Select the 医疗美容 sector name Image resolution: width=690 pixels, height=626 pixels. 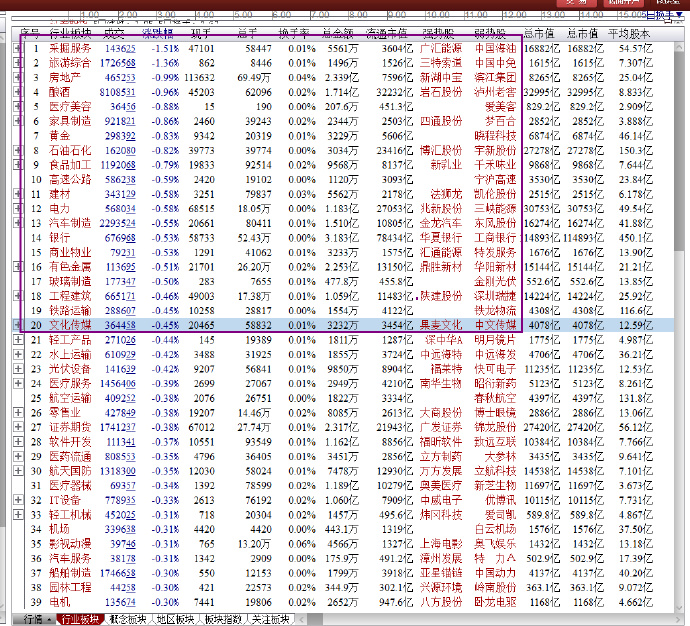point(70,106)
